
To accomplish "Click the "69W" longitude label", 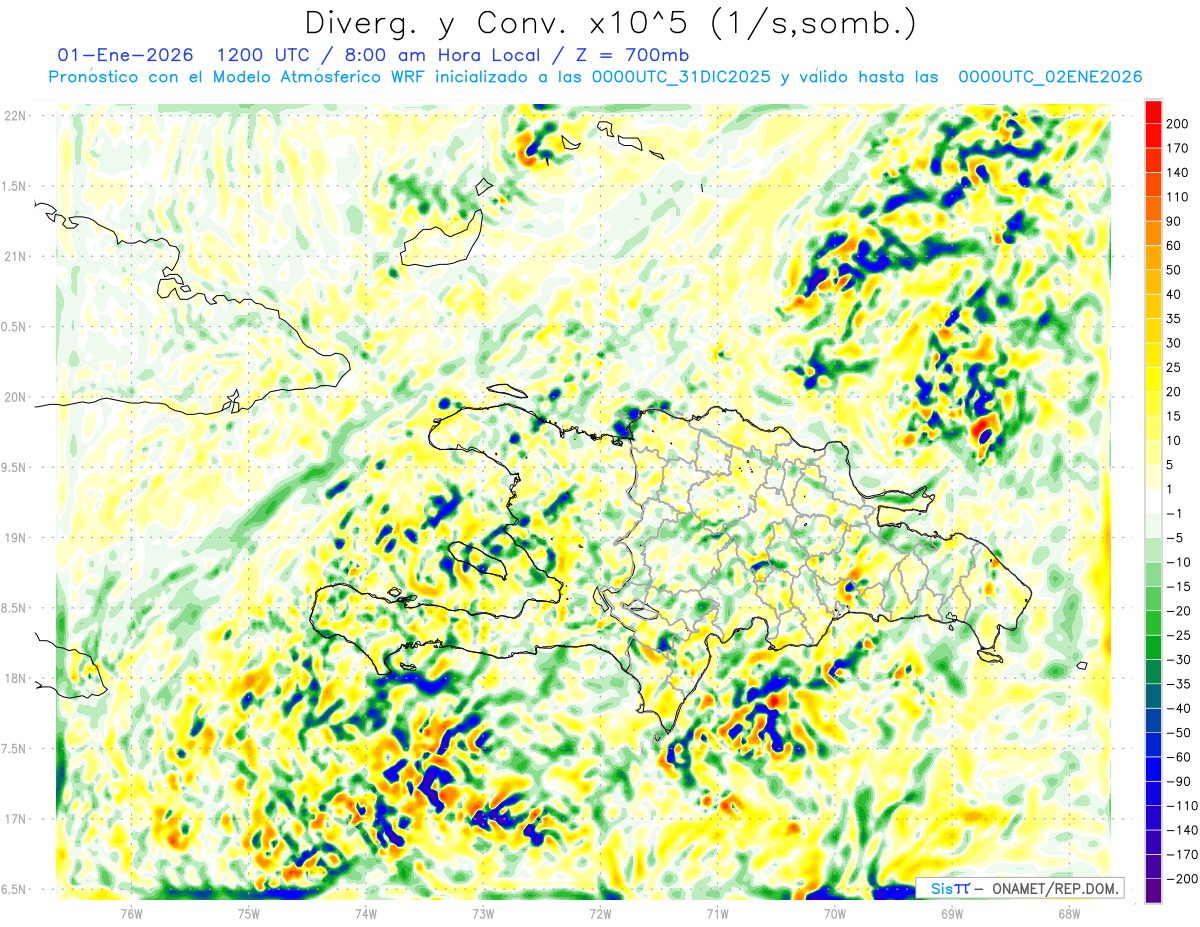I will pyautogui.click(x=952, y=913).
